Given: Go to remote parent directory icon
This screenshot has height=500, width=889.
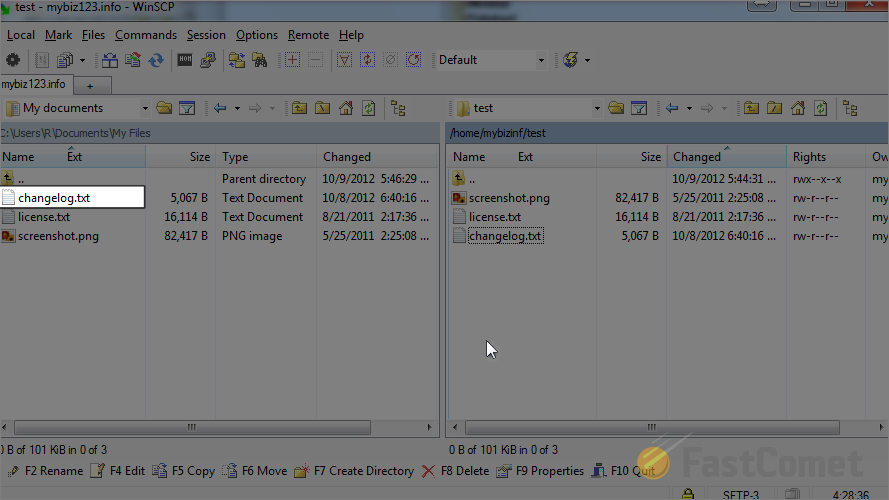Looking at the screenshot, I should 751,108.
